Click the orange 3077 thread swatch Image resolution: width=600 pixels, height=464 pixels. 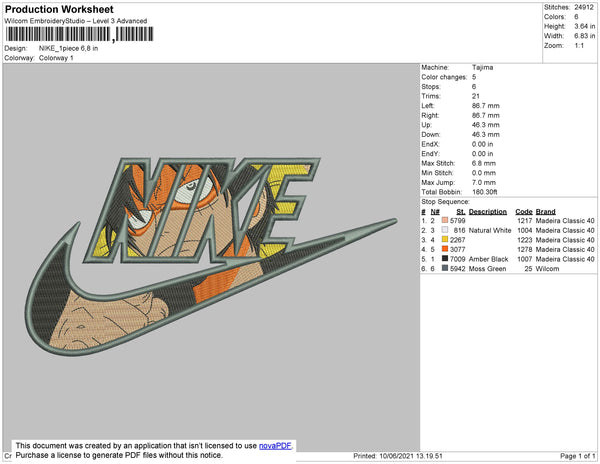point(445,249)
